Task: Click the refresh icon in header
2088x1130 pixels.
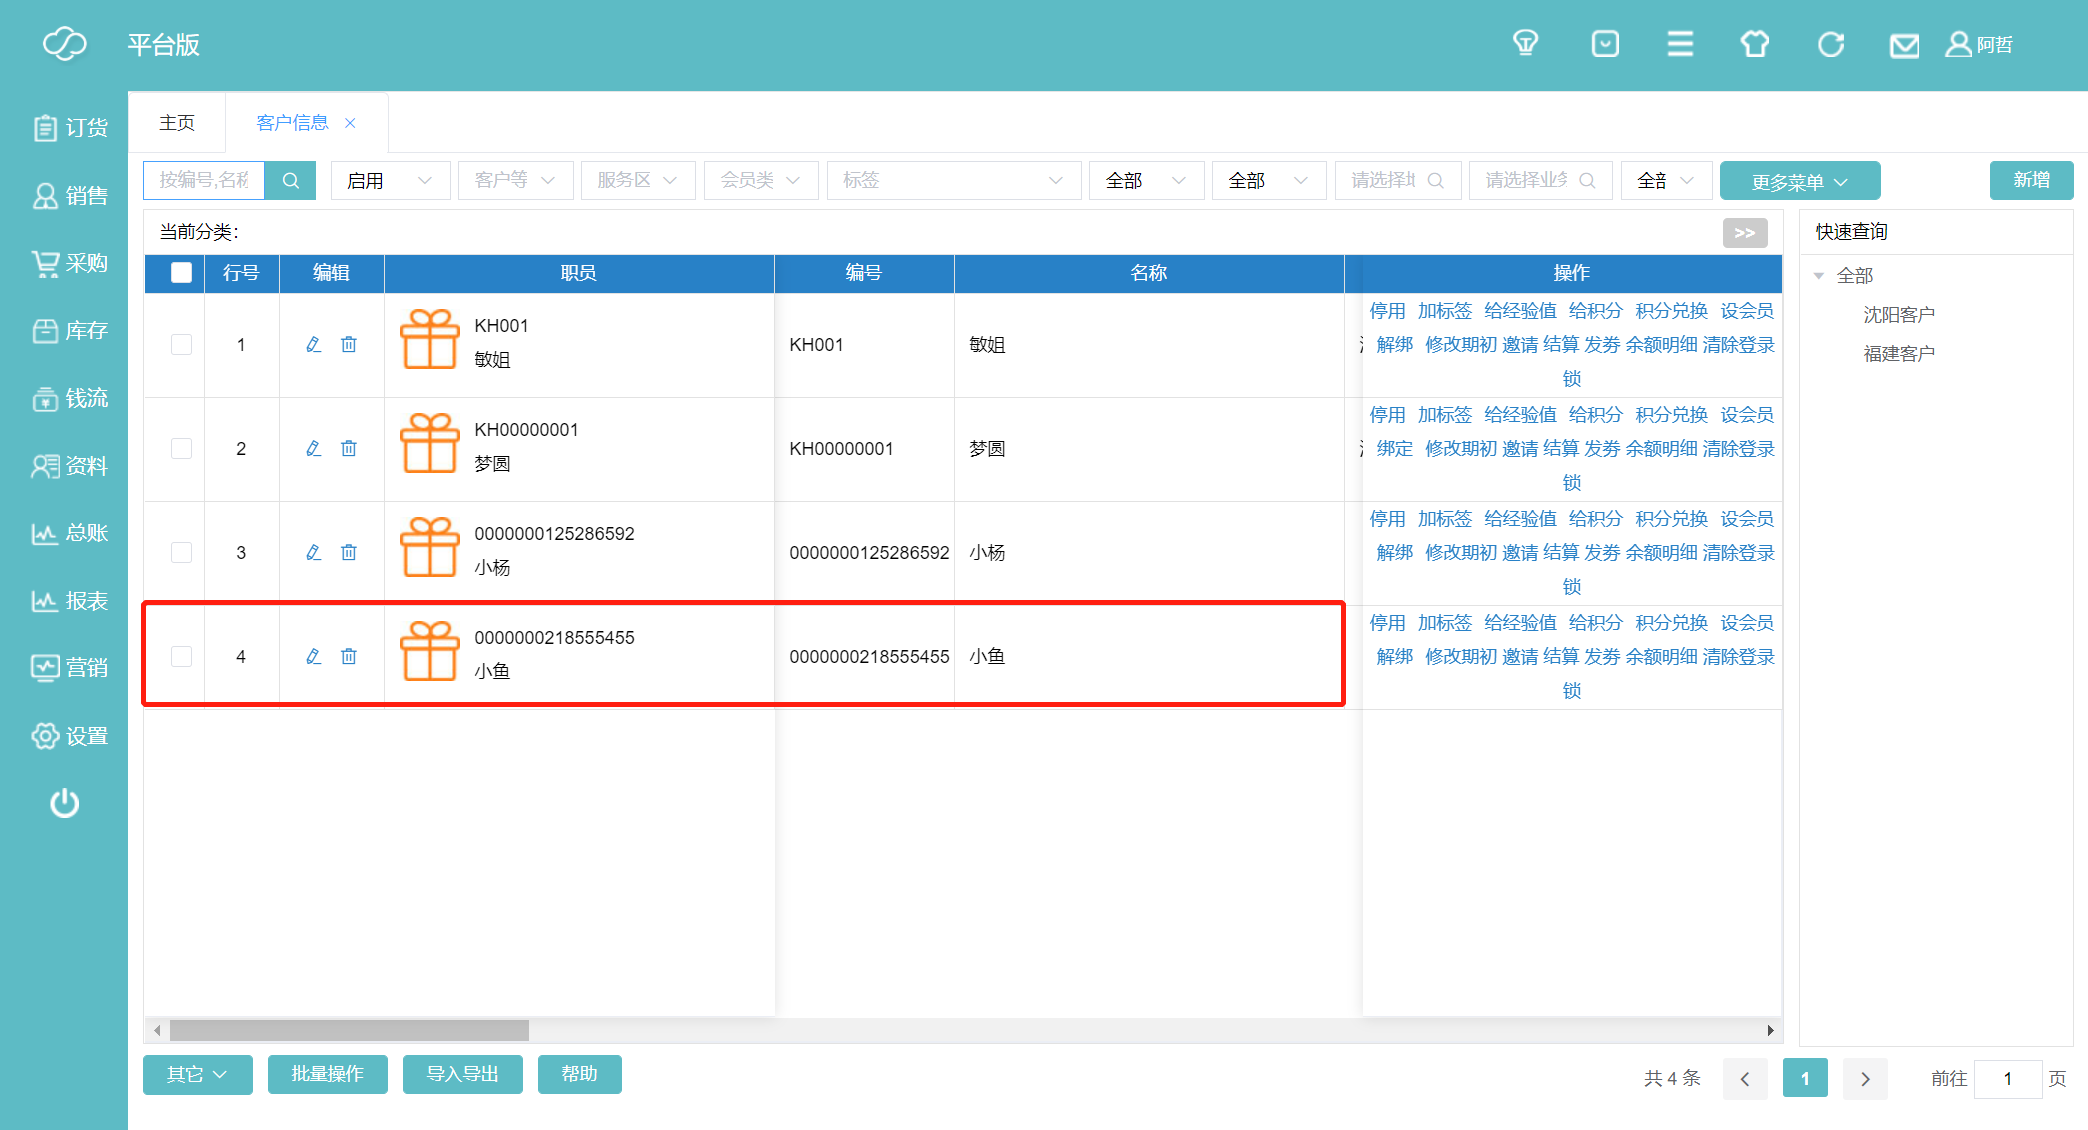Action: coord(1831,44)
